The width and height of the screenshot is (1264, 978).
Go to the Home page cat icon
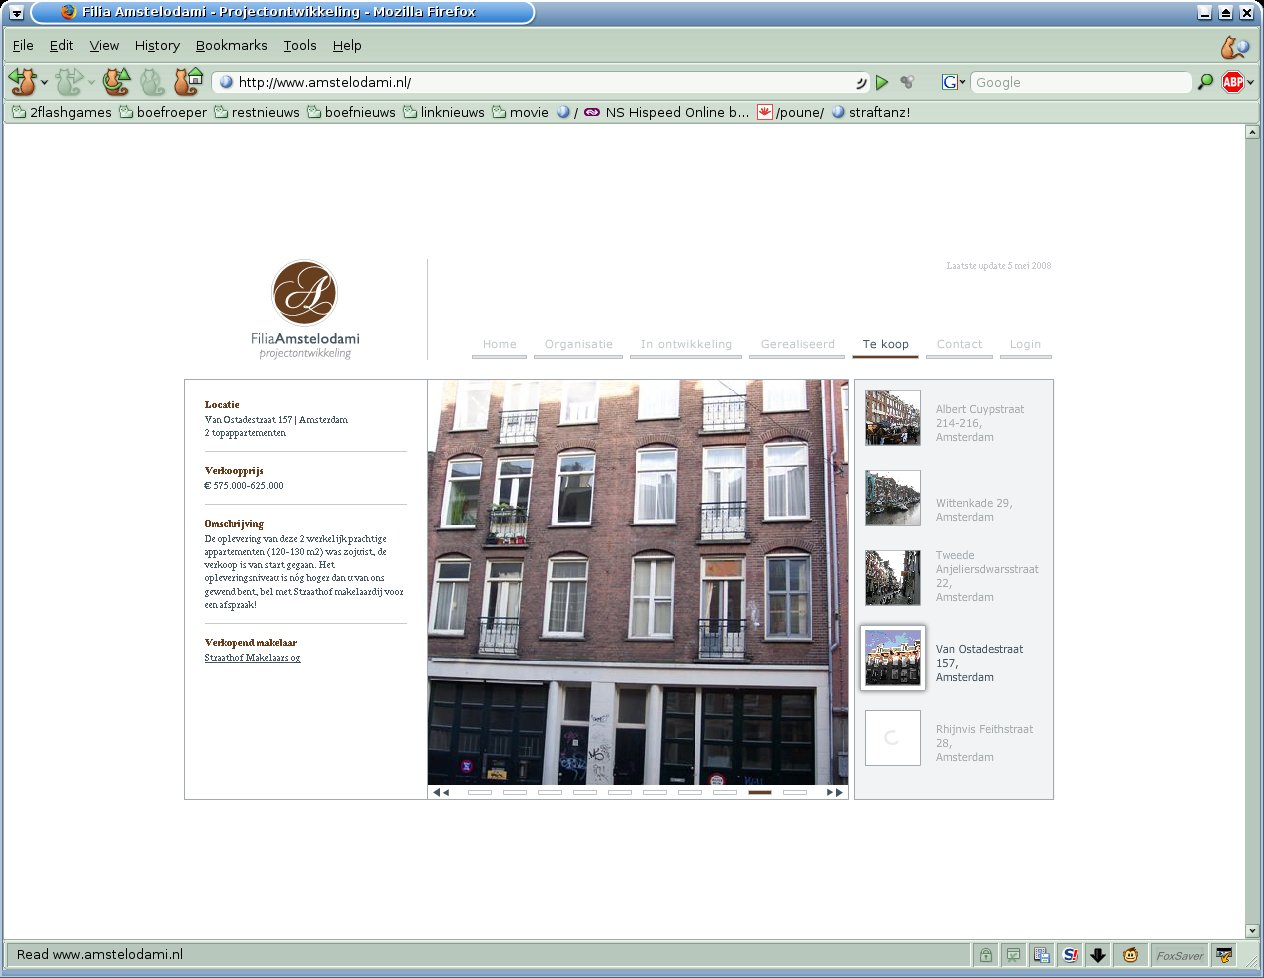pyautogui.click(x=188, y=82)
